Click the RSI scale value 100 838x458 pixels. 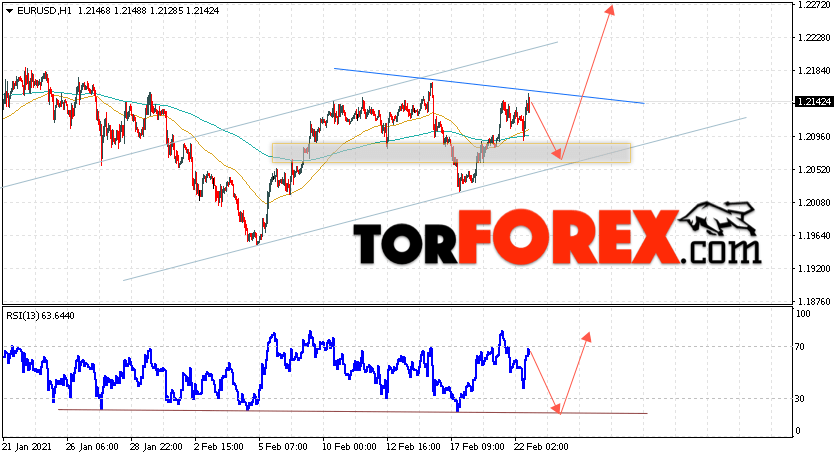click(803, 314)
